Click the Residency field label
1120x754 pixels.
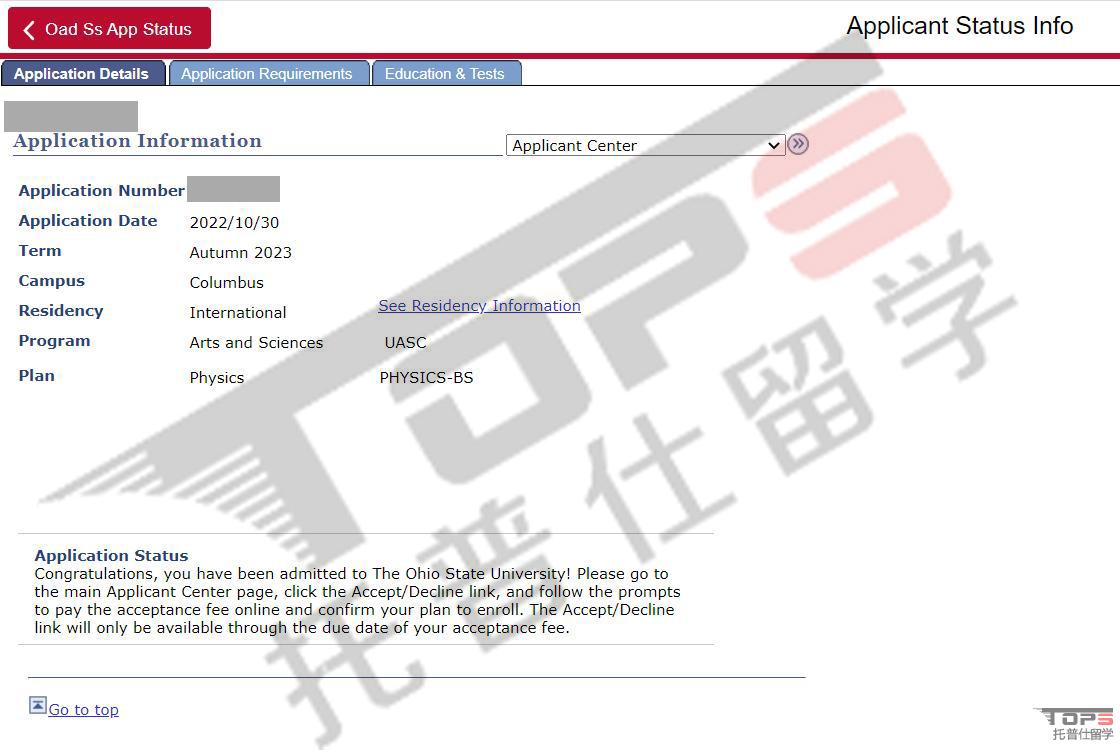click(61, 311)
